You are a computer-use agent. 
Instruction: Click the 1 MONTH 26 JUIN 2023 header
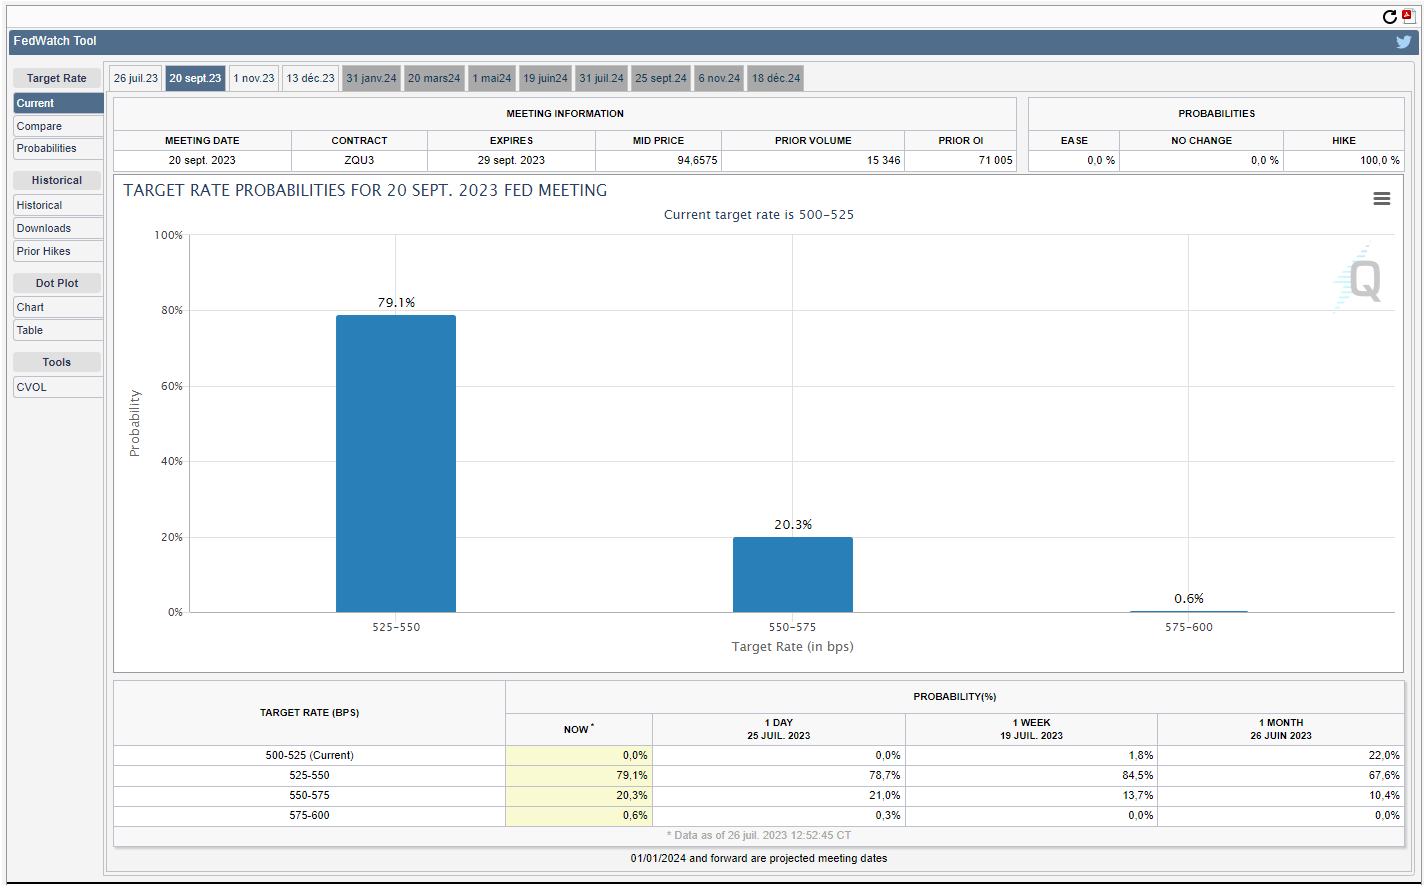(x=1281, y=729)
